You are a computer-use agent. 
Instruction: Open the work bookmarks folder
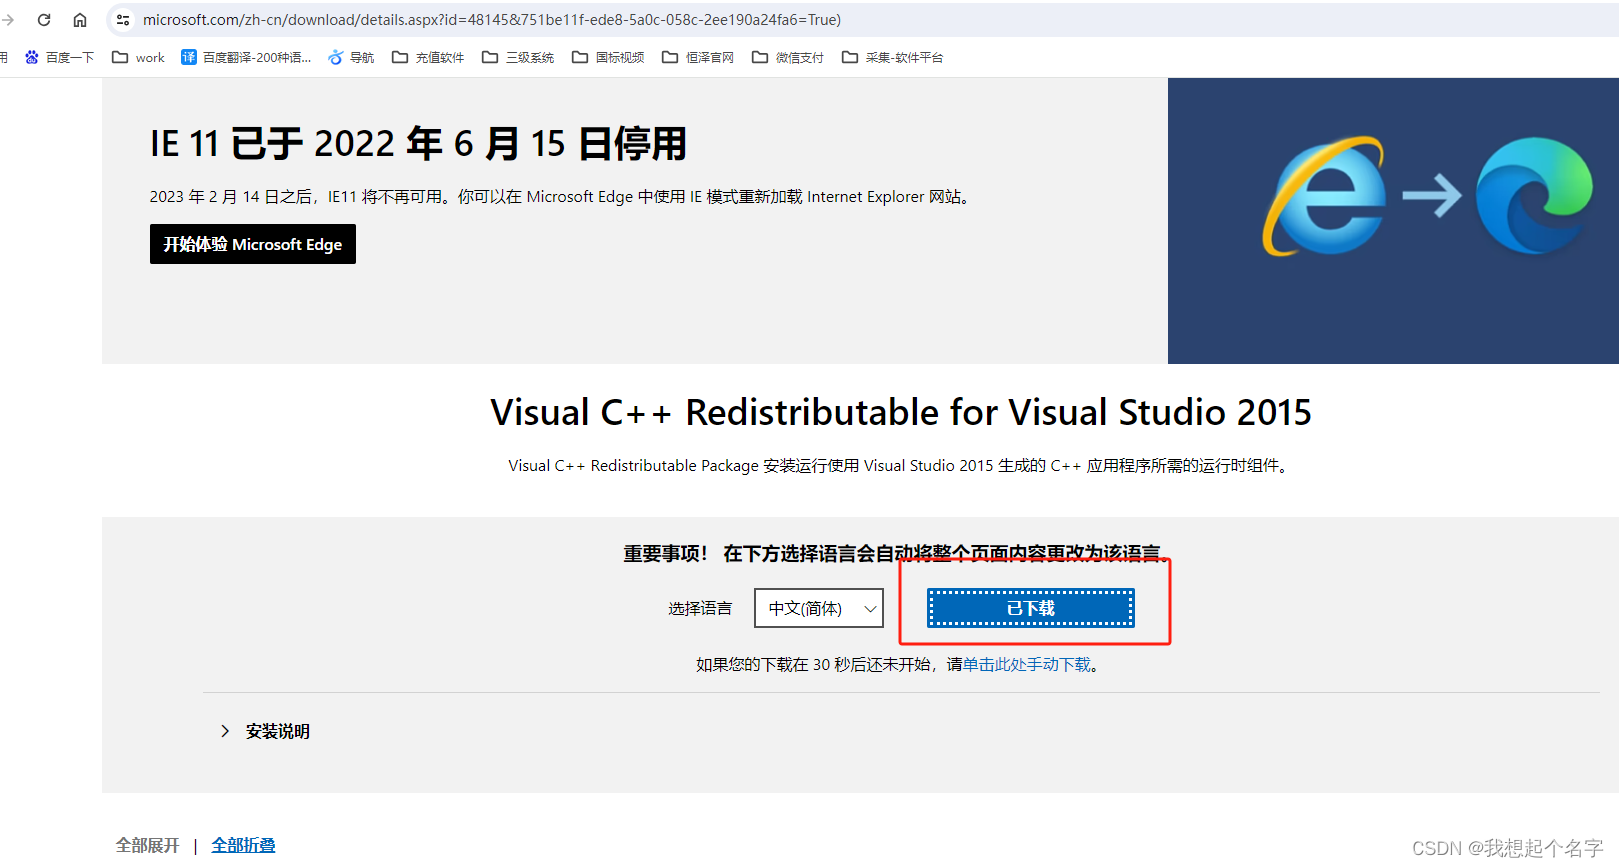[x=138, y=57]
